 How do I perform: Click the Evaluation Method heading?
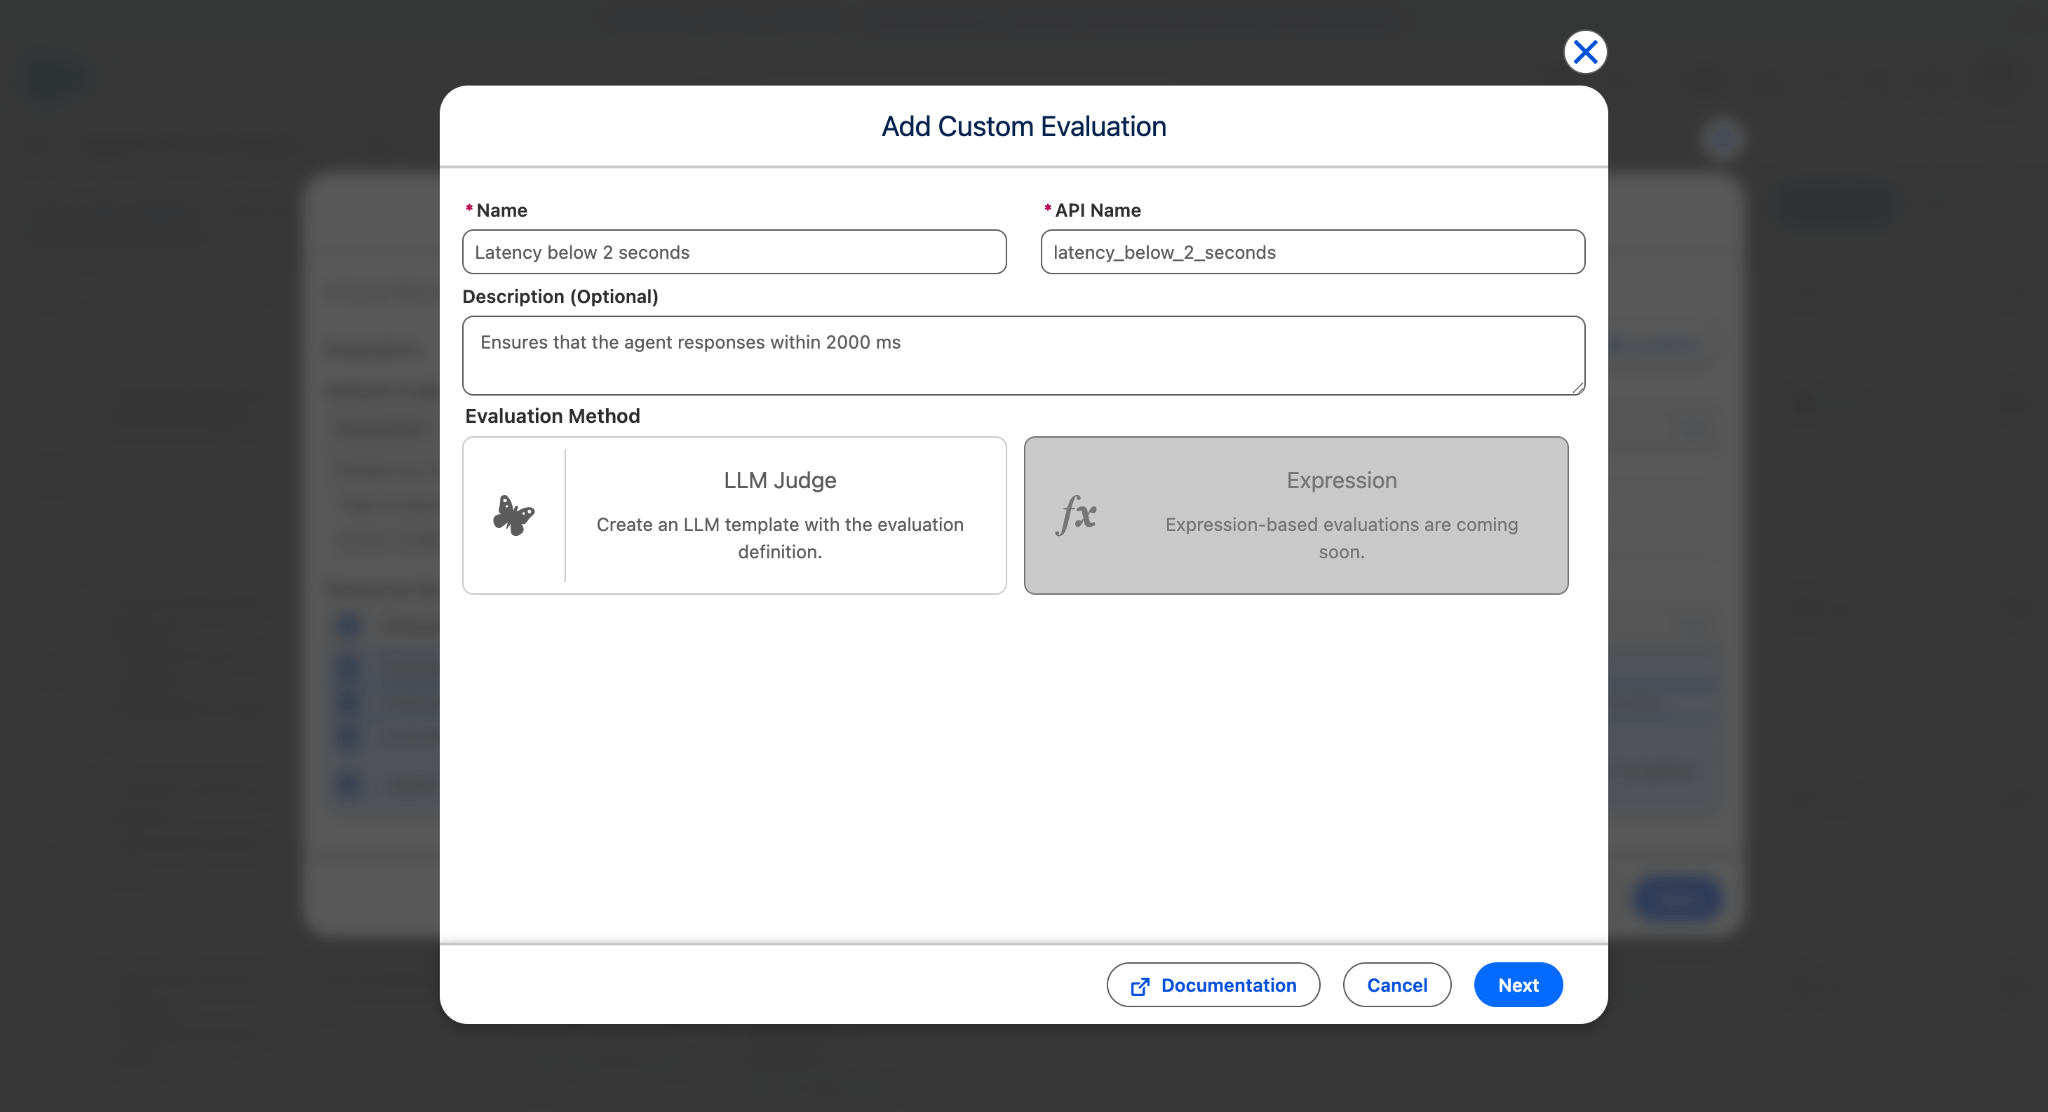point(552,416)
